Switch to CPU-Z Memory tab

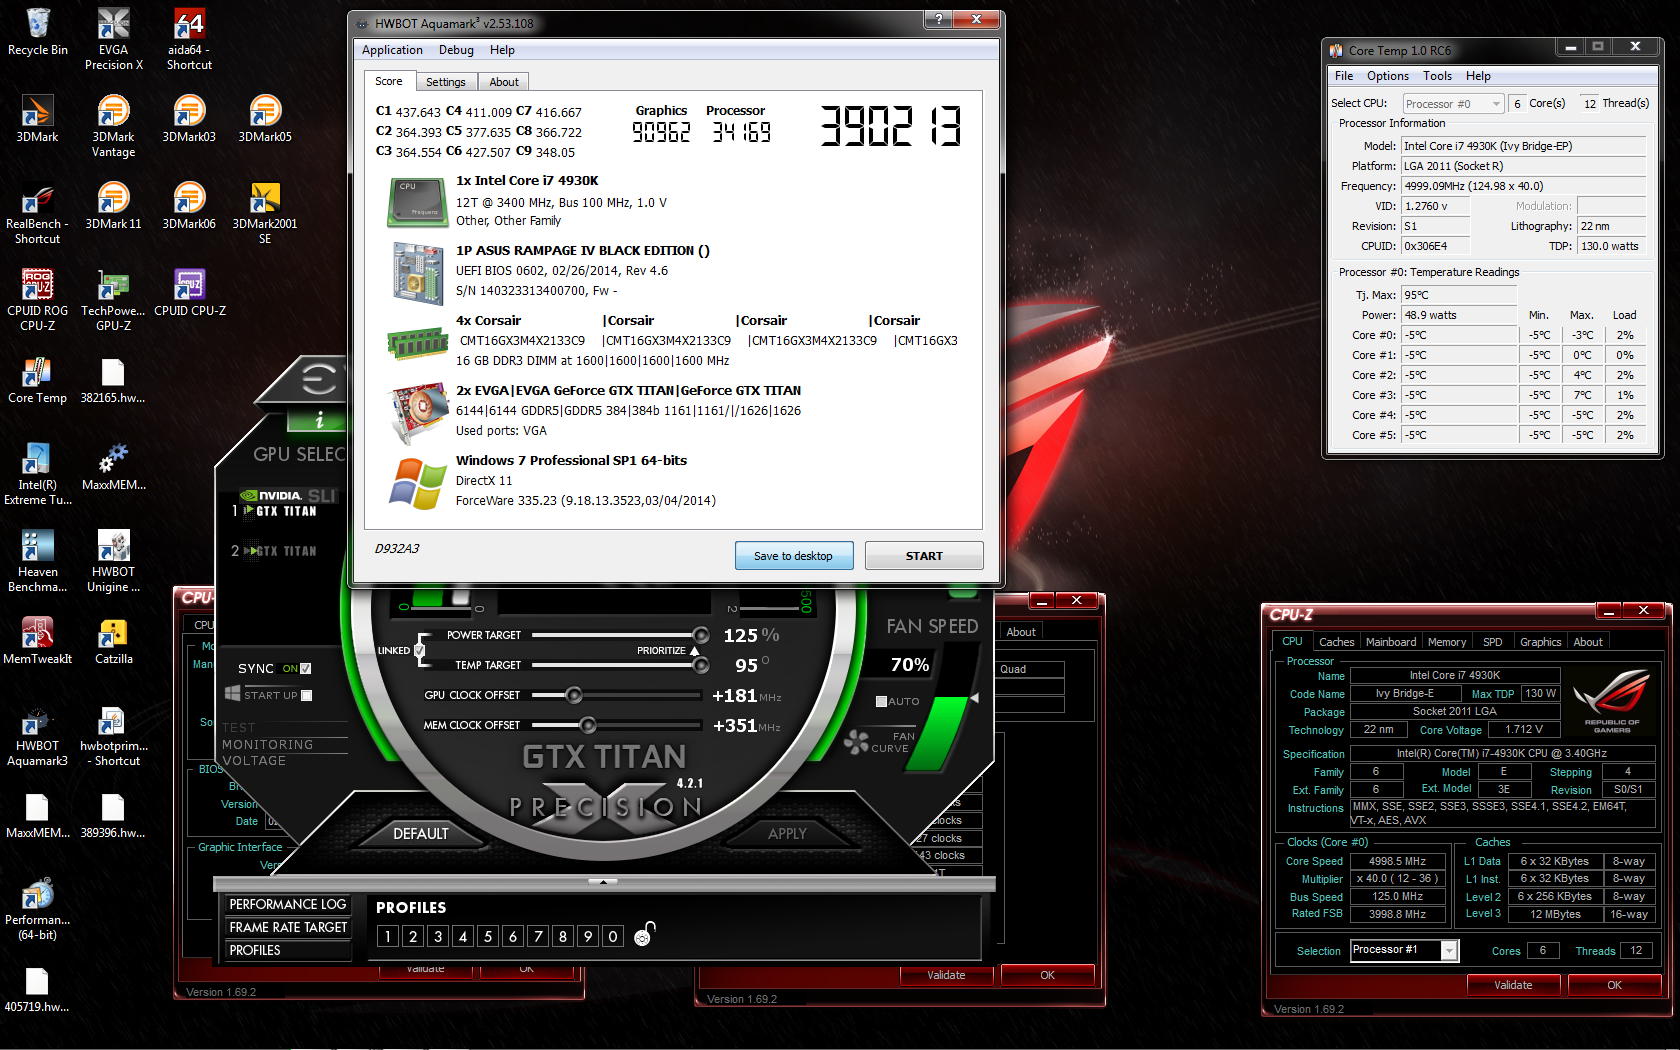[1446, 642]
